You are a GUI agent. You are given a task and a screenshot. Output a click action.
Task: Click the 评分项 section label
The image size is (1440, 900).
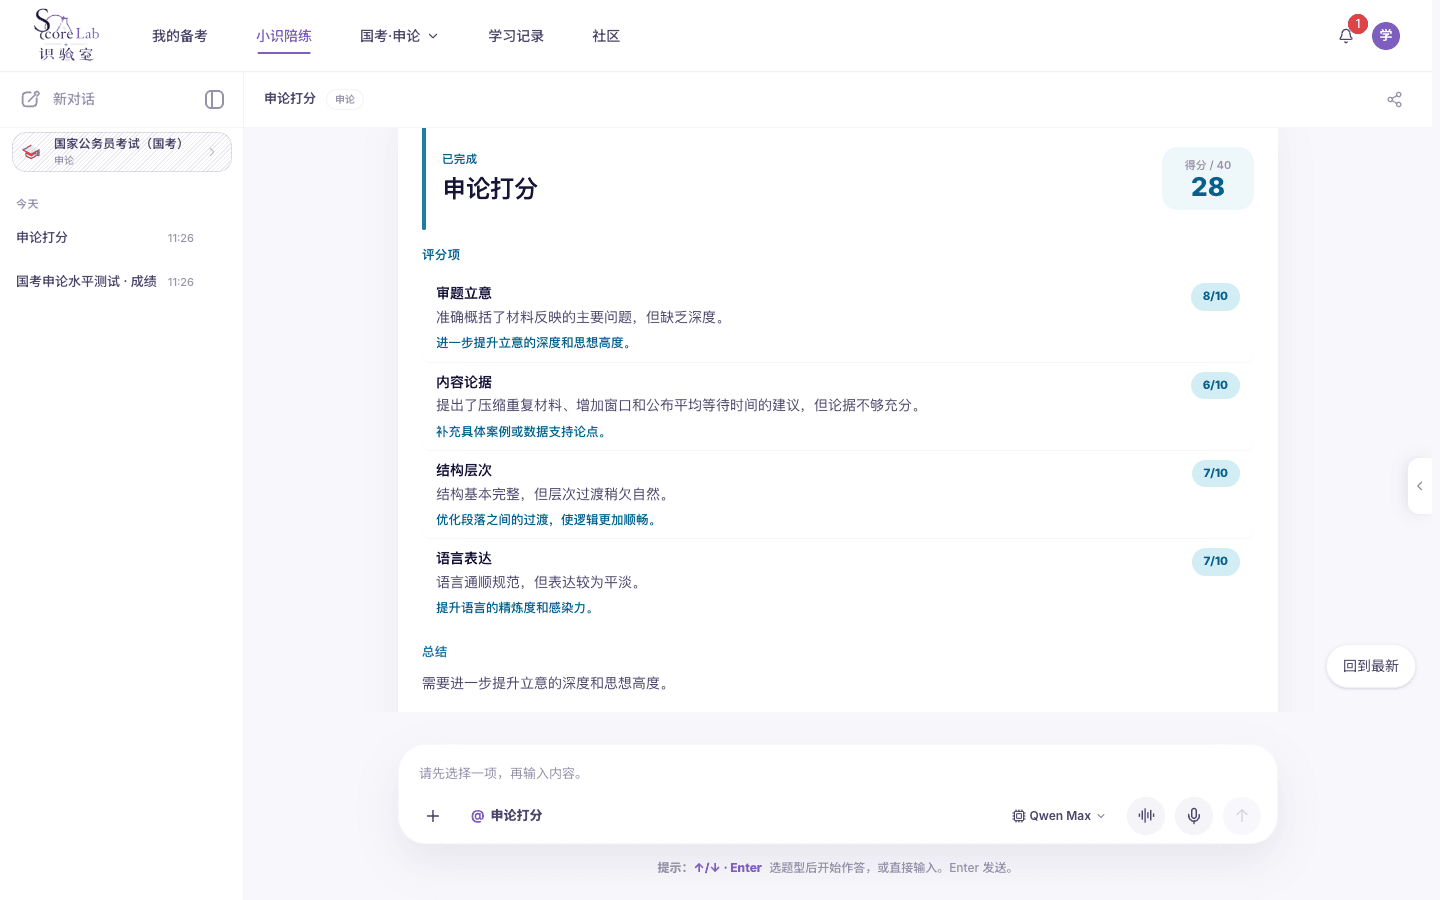(x=441, y=255)
